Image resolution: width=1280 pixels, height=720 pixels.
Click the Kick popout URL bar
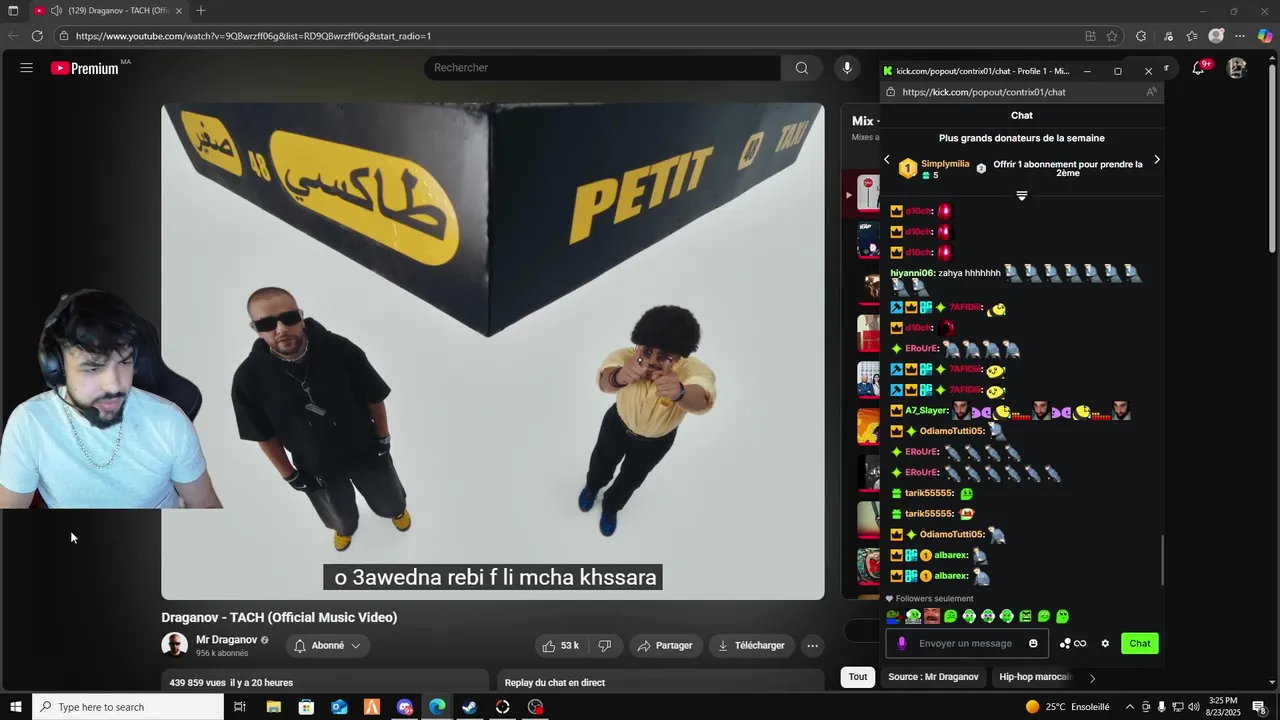(1020, 92)
